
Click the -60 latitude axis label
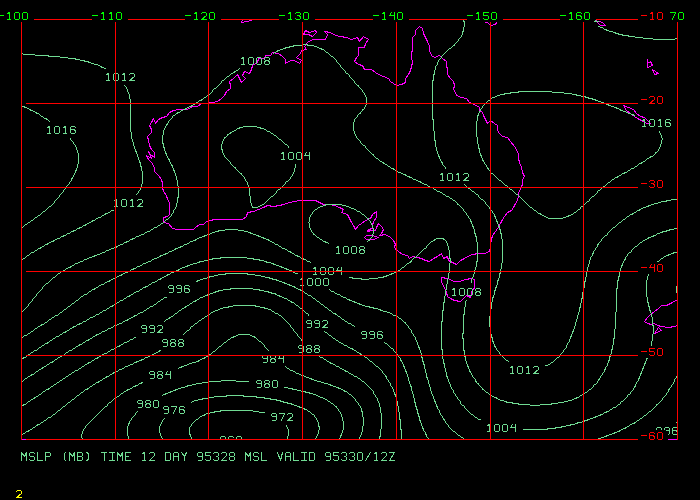click(x=655, y=436)
